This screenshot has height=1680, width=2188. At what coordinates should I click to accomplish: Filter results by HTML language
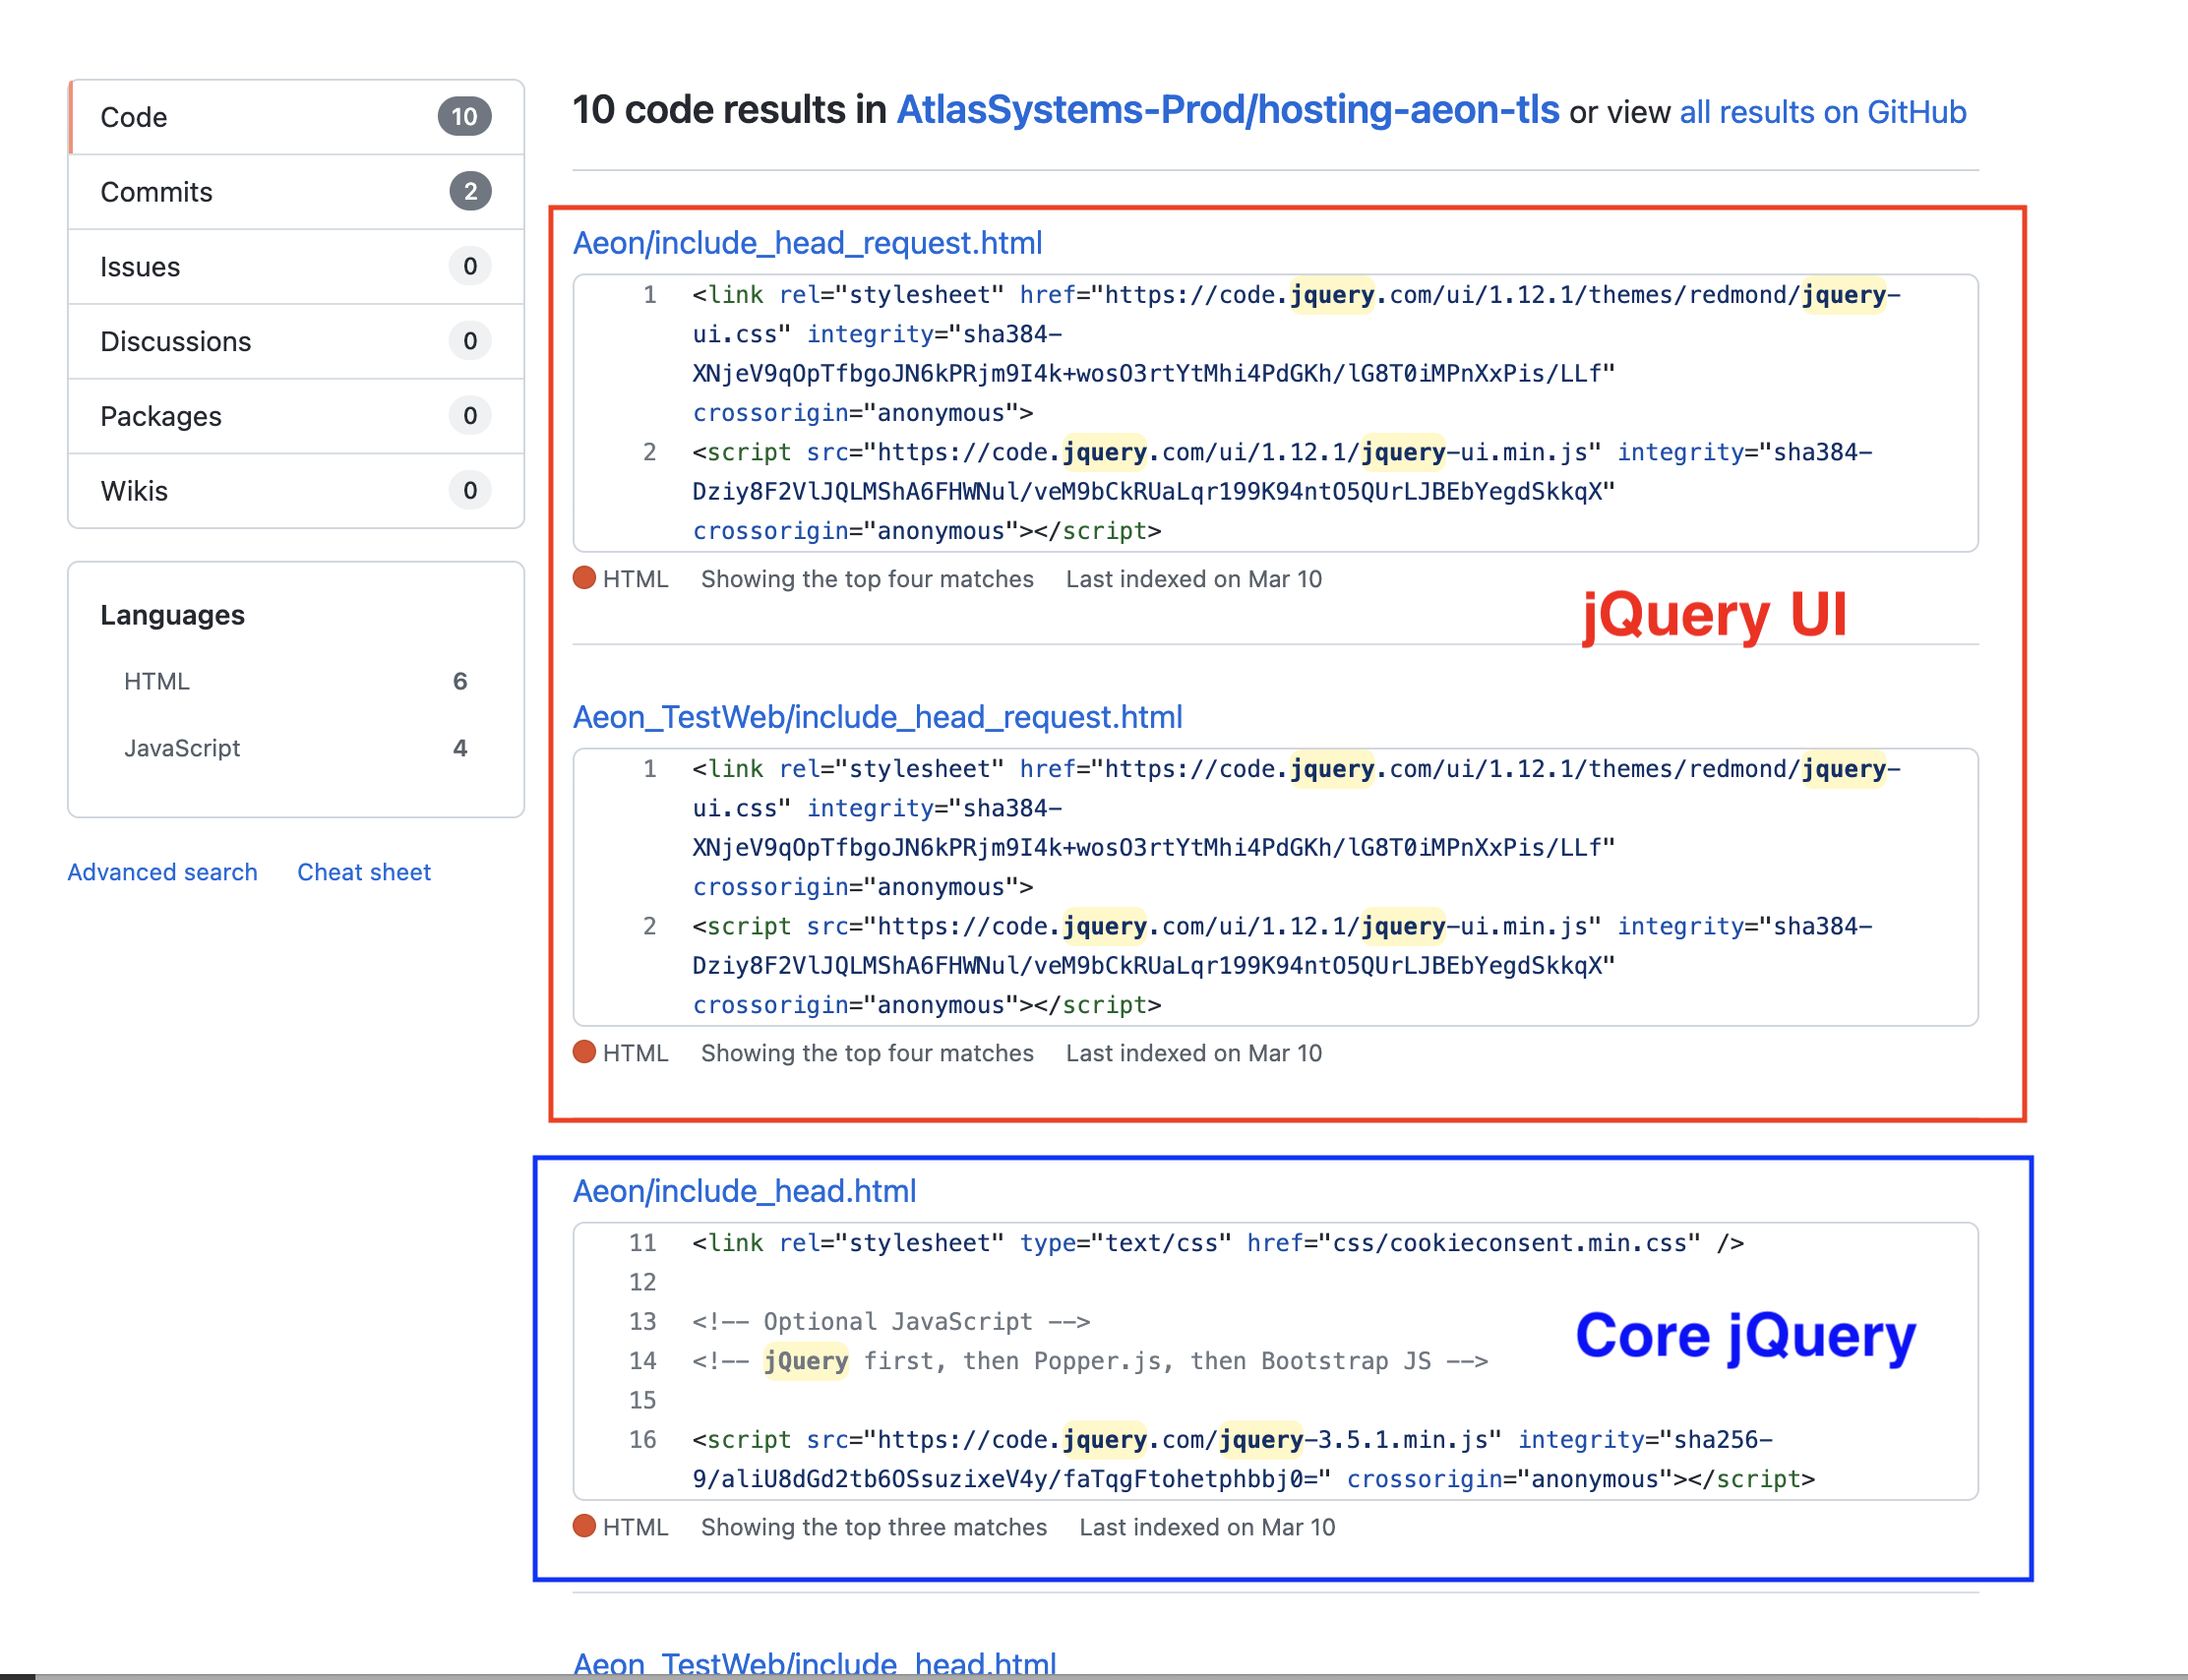(156, 681)
